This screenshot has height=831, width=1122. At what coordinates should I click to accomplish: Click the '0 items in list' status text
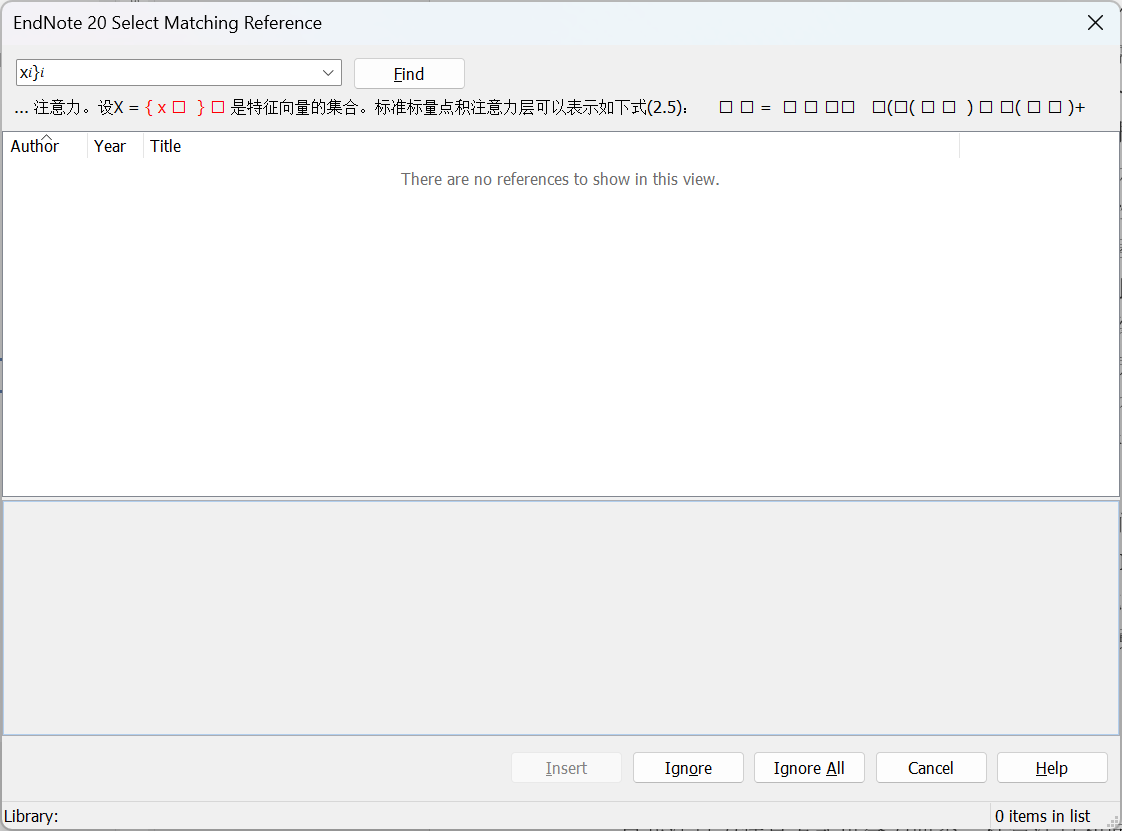click(1042, 816)
